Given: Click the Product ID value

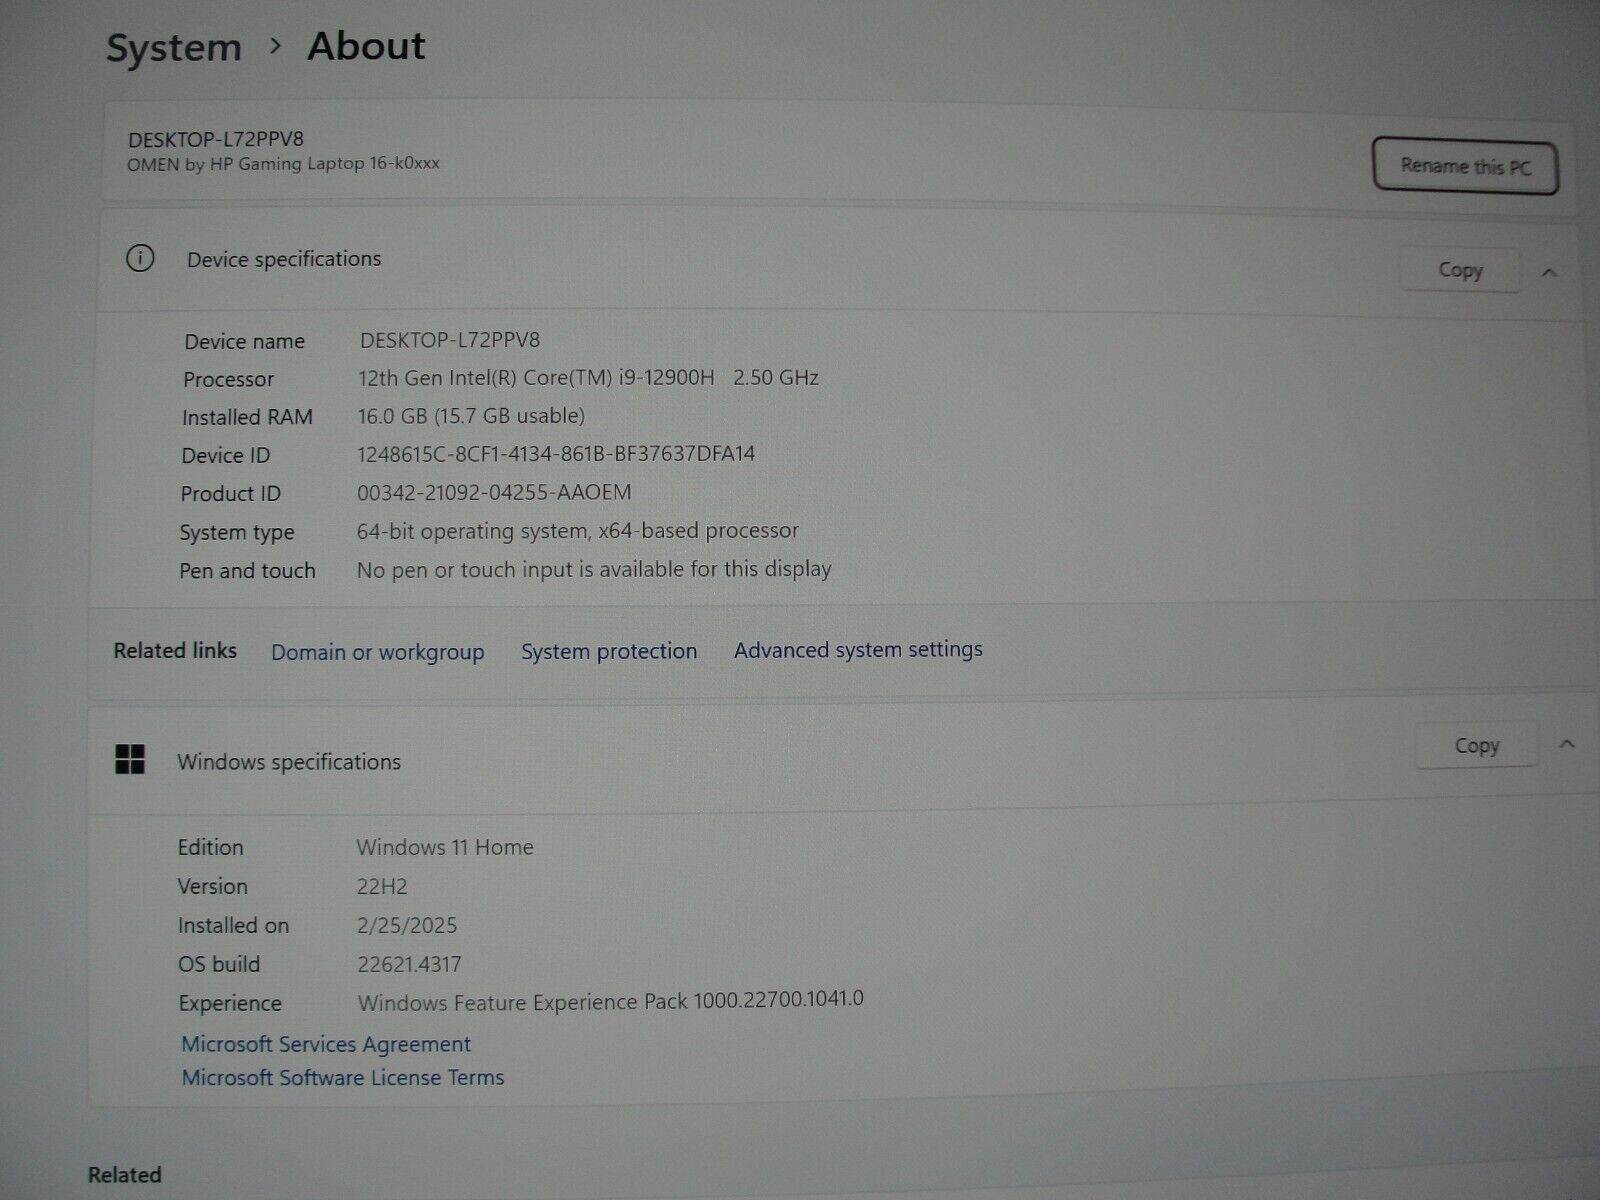Looking at the screenshot, I should (x=494, y=492).
